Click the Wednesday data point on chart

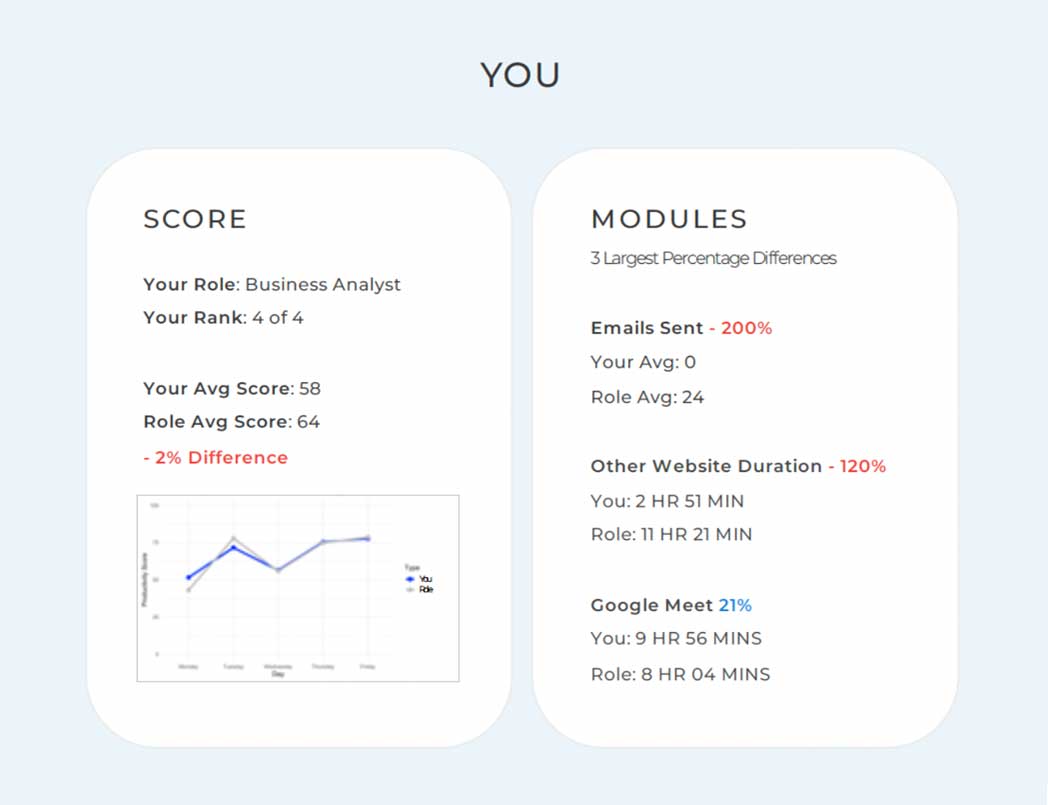[x=278, y=570]
